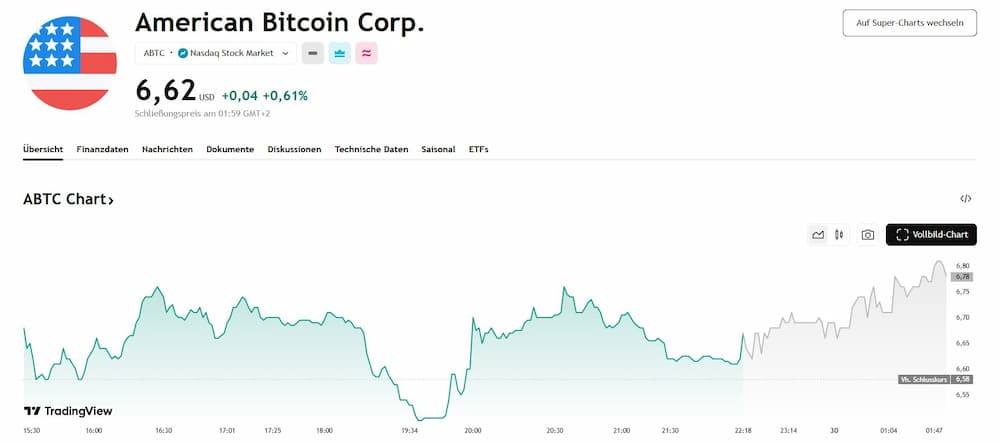Image resolution: width=1000 pixels, height=443 pixels.
Task: Click the Vh. Schlusskurs 6,58 price marker
Action: coord(936,380)
